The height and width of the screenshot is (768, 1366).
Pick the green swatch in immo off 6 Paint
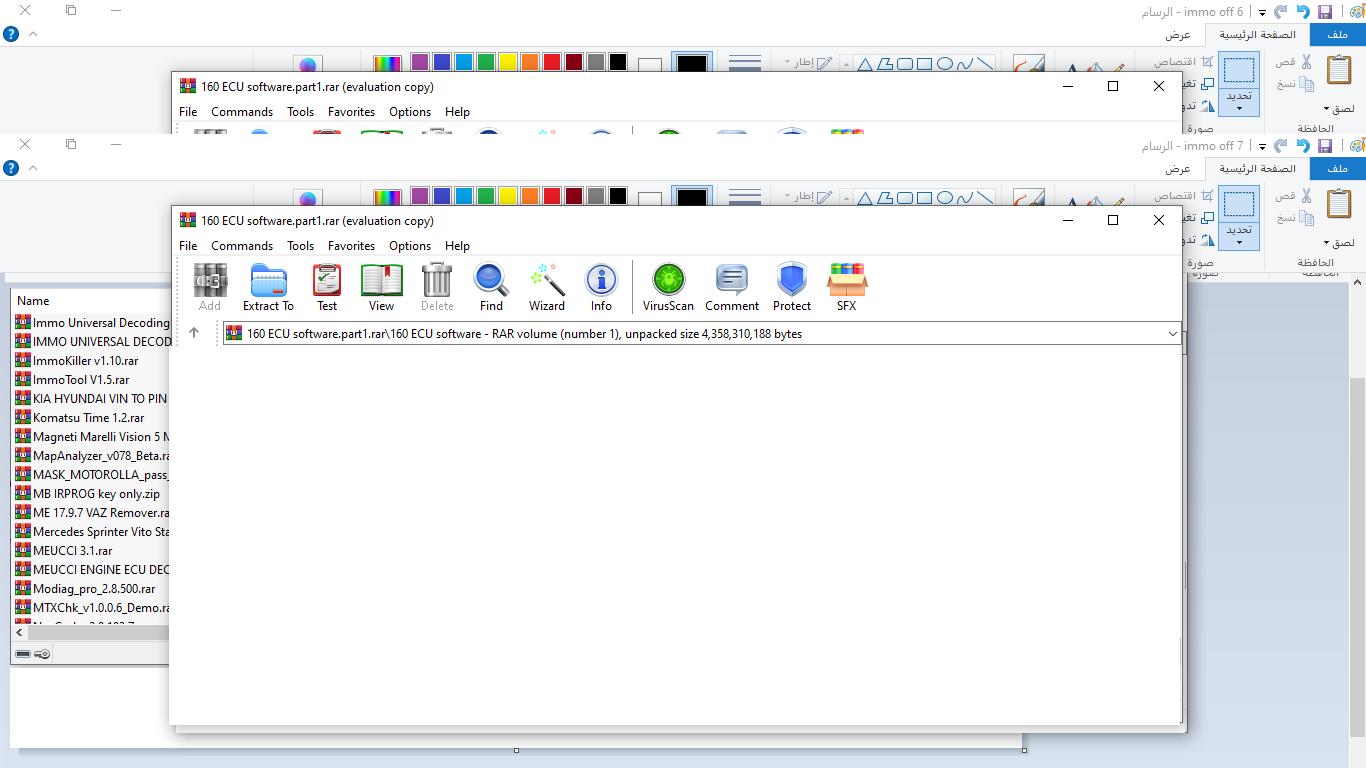coord(485,62)
